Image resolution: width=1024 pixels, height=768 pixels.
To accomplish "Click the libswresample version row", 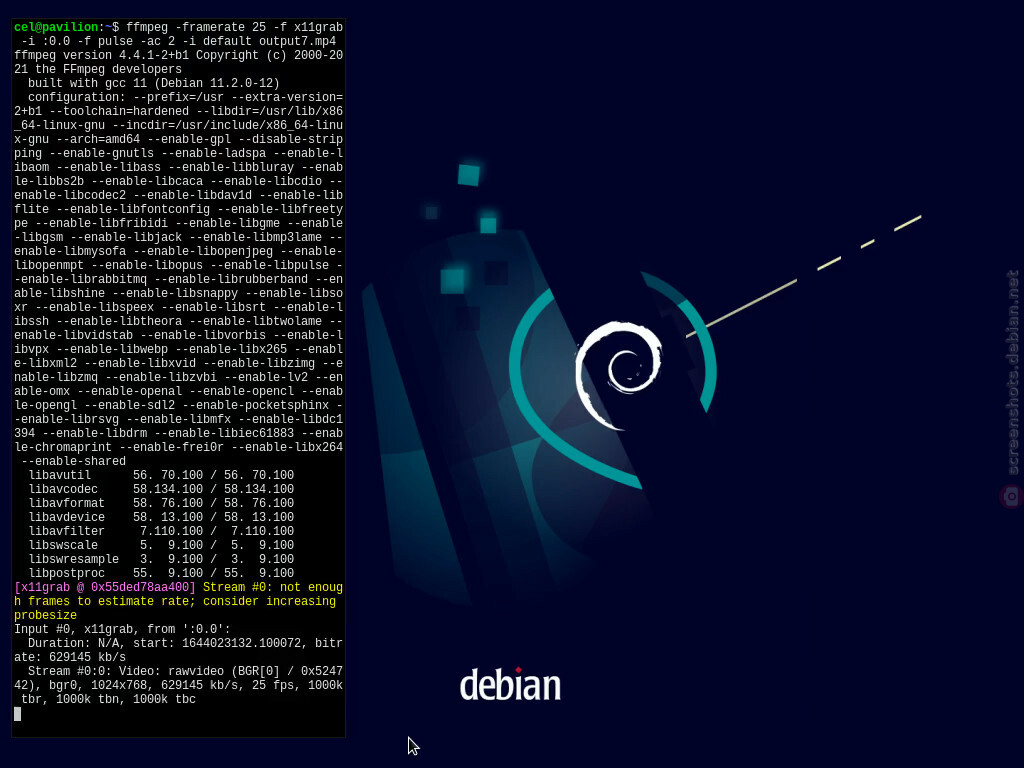I will [x=161, y=560].
